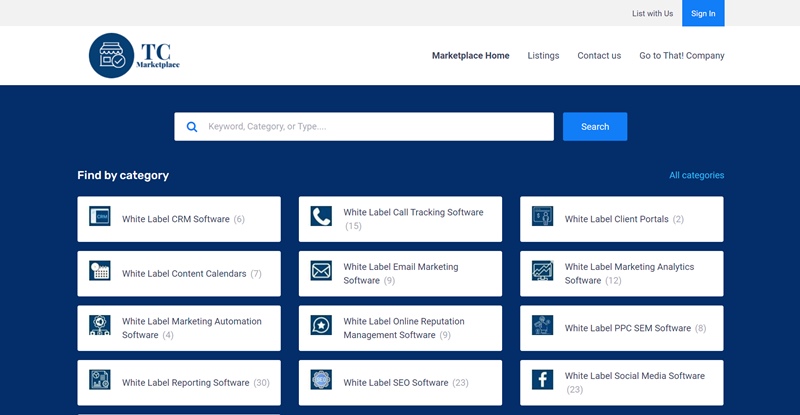Viewport: 800px width, 415px height.
Task: Click the Facebook icon for Social Media Software
Action: [x=542, y=380]
